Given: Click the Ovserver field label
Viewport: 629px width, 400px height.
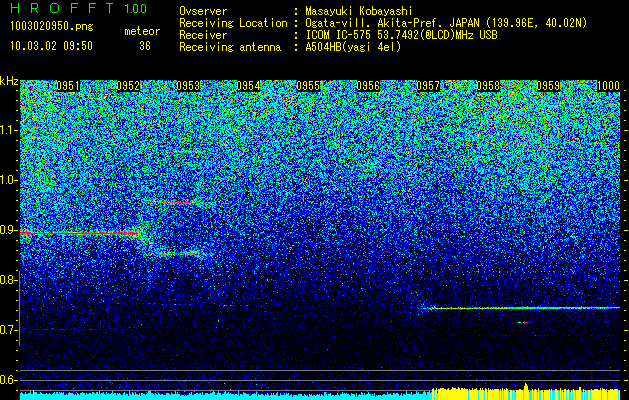Looking at the screenshot, I should (x=203, y=12).
